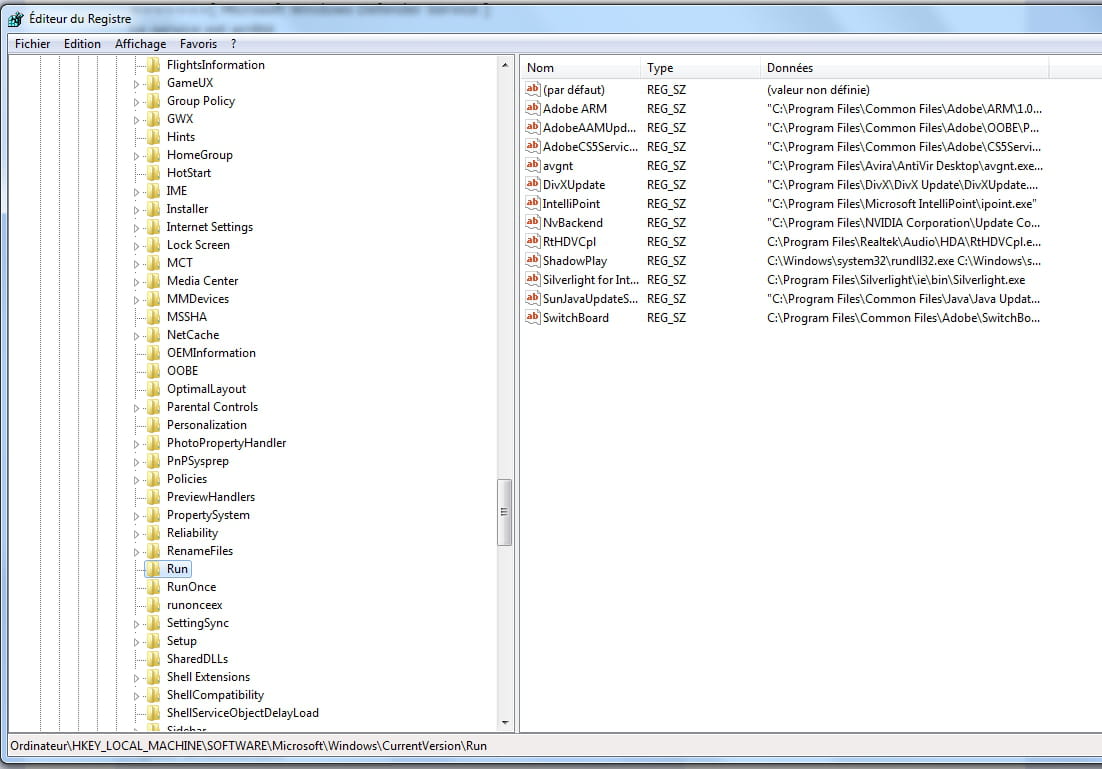
Task: Select the 'Silverlight for Int...' value name
Action: 590,280
